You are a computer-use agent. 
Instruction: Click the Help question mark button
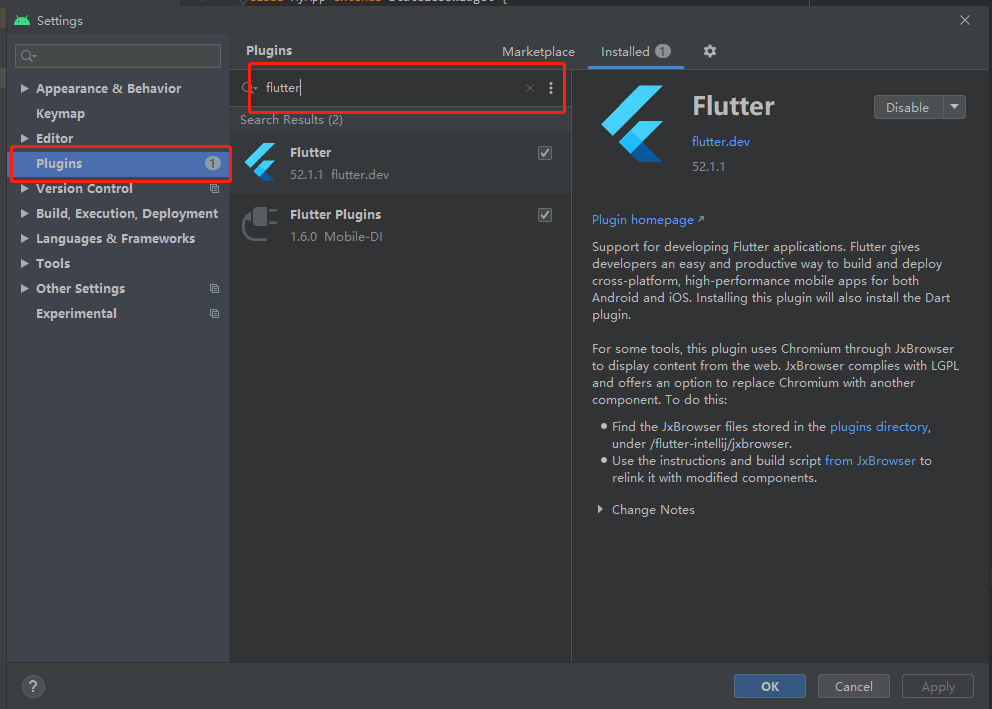(33, 686)
